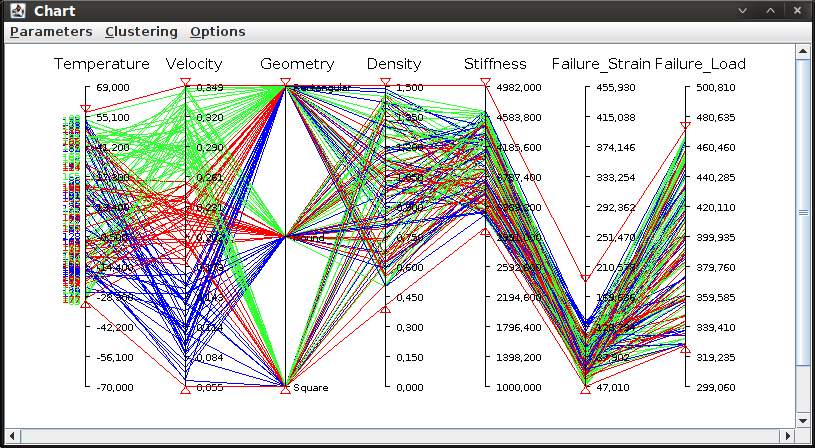Click the Stiffness axis title
Image resolution: width=815 pixels, height=448 pixels.
click(495, 64)
